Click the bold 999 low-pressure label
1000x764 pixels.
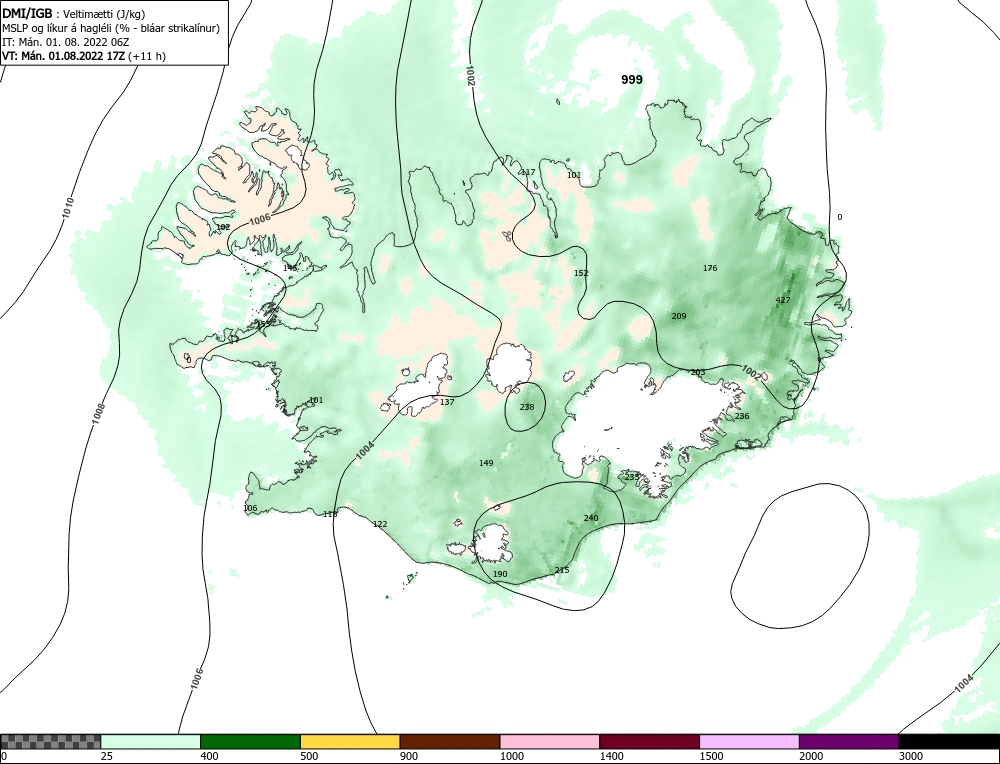(x=632, y=80)
